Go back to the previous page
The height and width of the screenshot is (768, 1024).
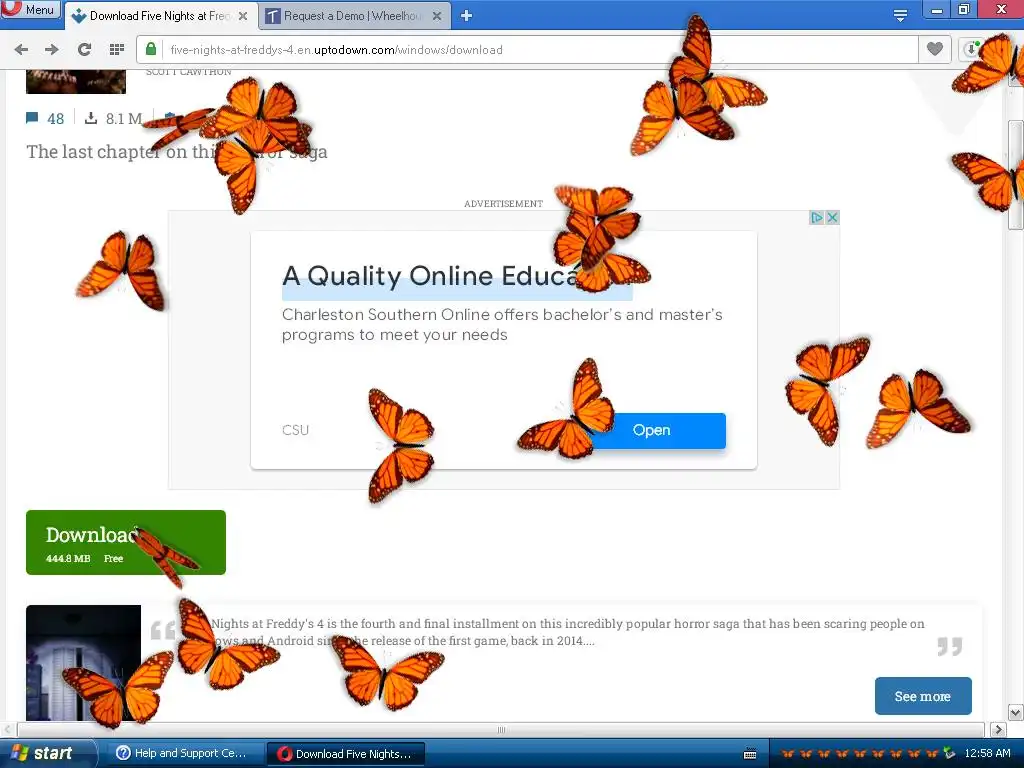point(21,50)
